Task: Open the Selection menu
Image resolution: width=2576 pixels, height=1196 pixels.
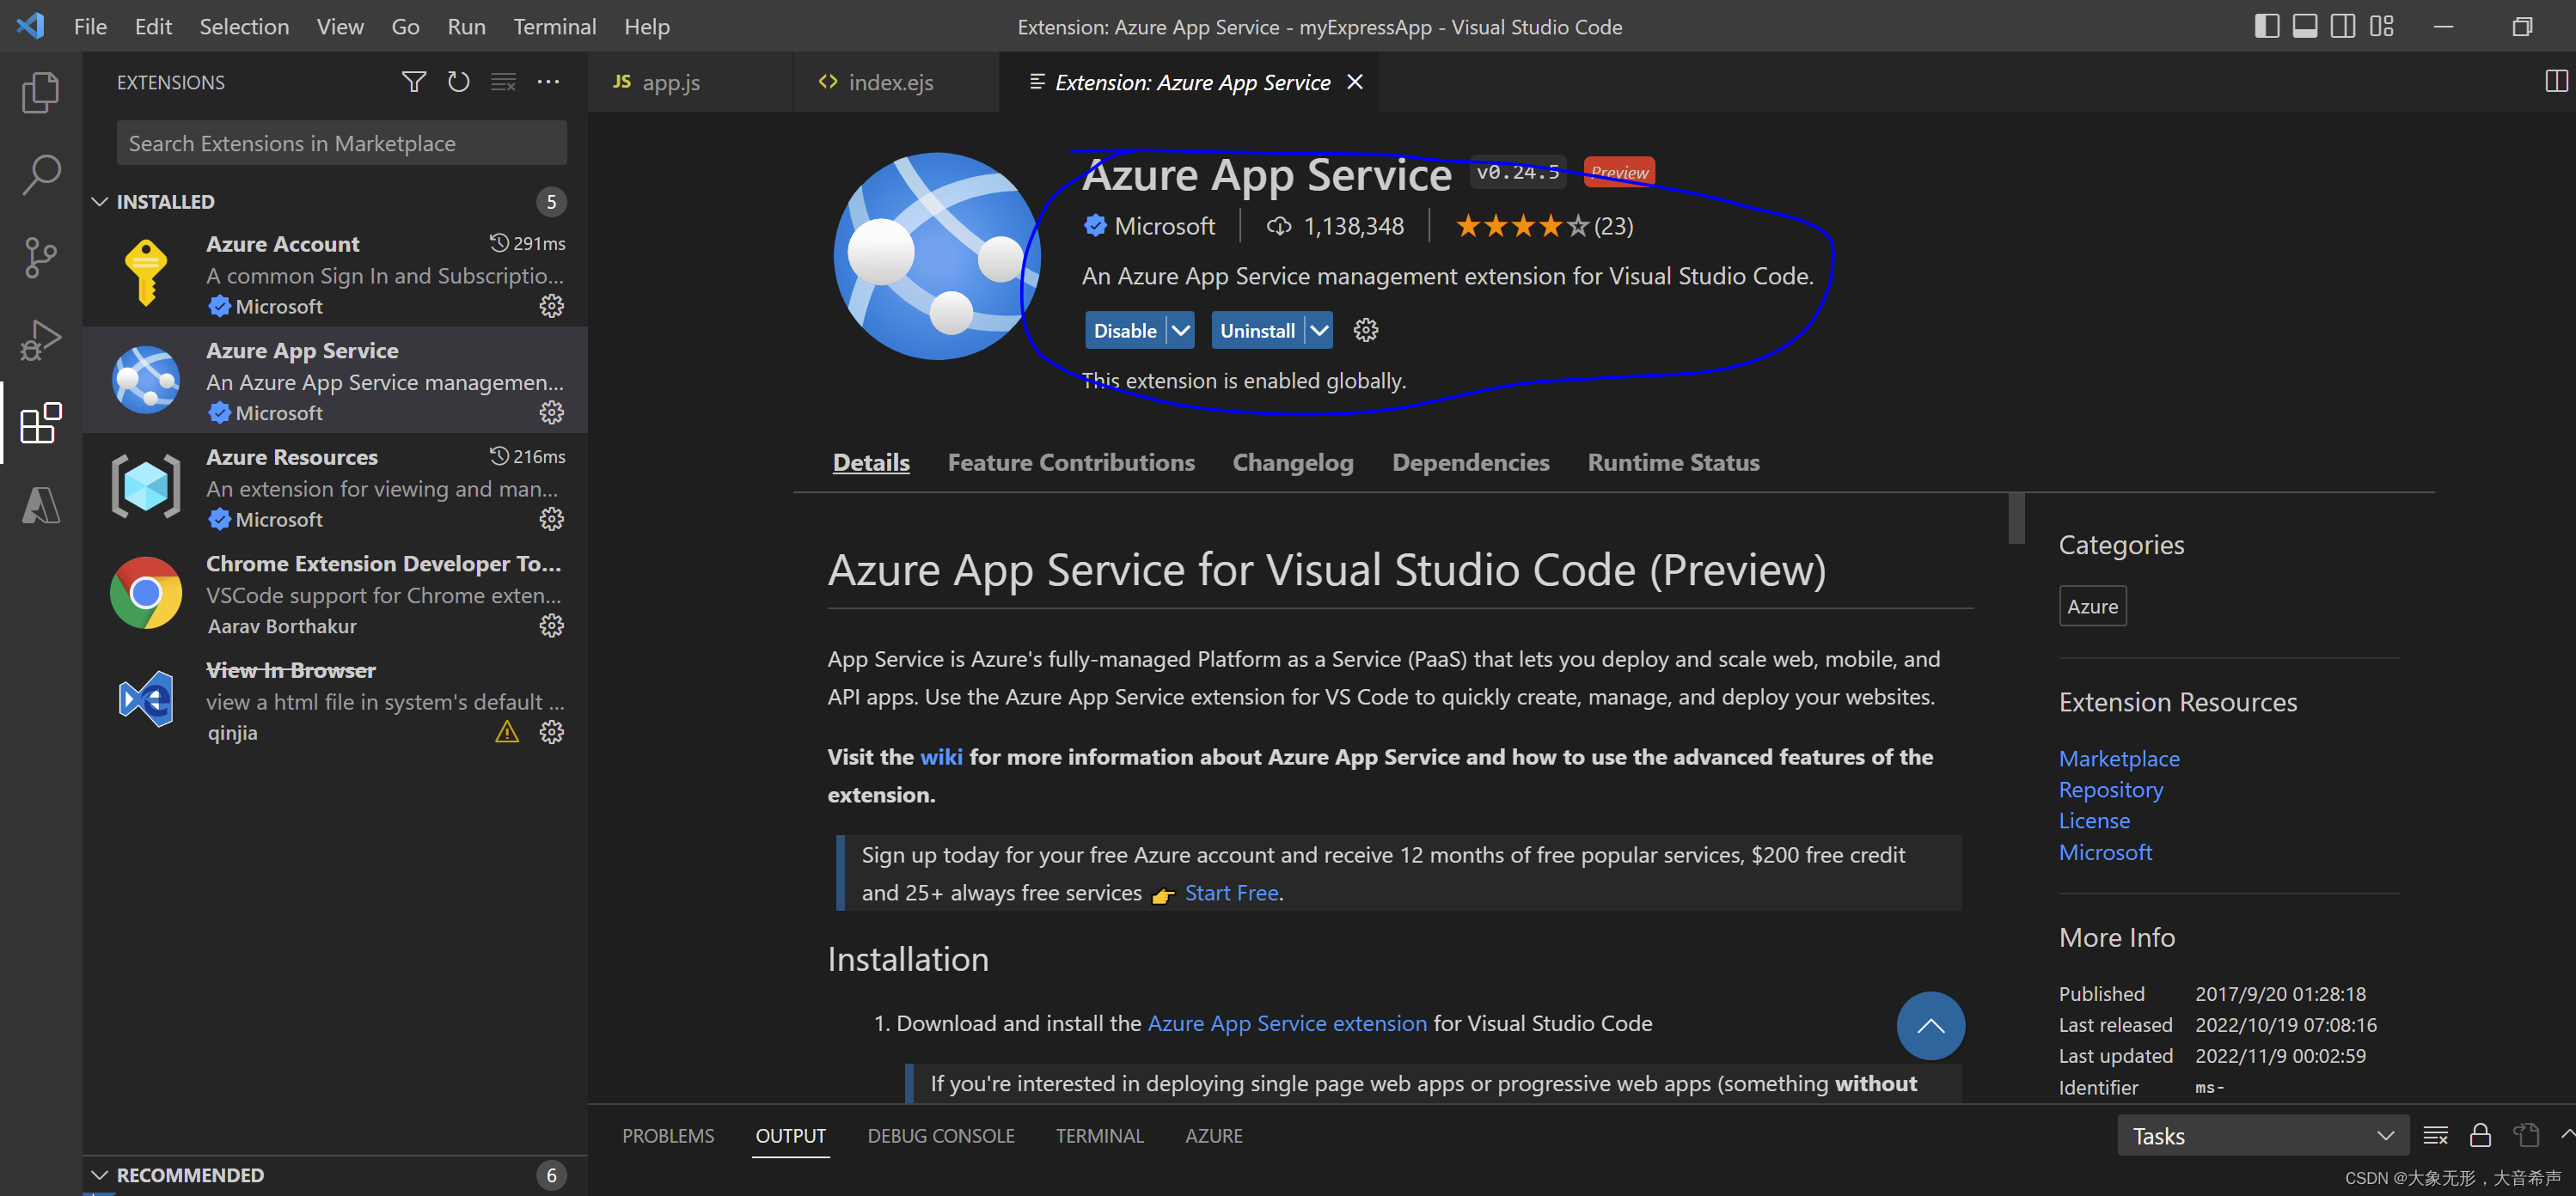Action: click(244, 26)
